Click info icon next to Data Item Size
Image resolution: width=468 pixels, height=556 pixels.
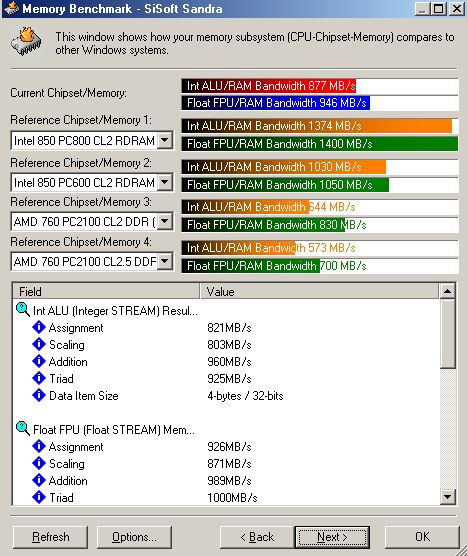coord(39,395)
